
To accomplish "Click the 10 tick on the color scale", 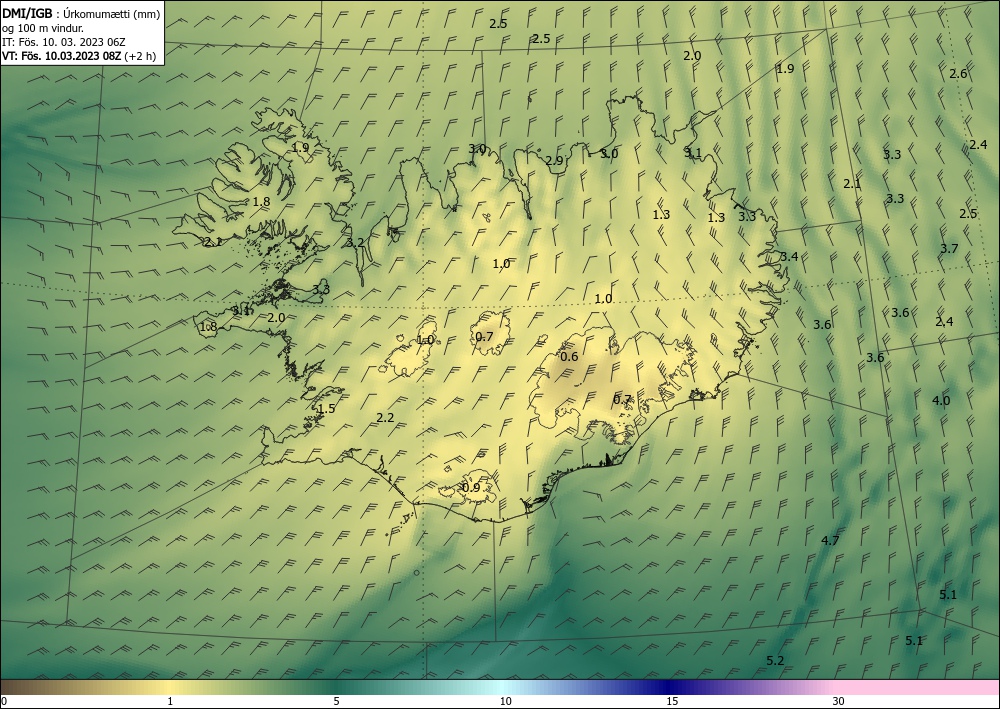I will (x=505, y=701).
